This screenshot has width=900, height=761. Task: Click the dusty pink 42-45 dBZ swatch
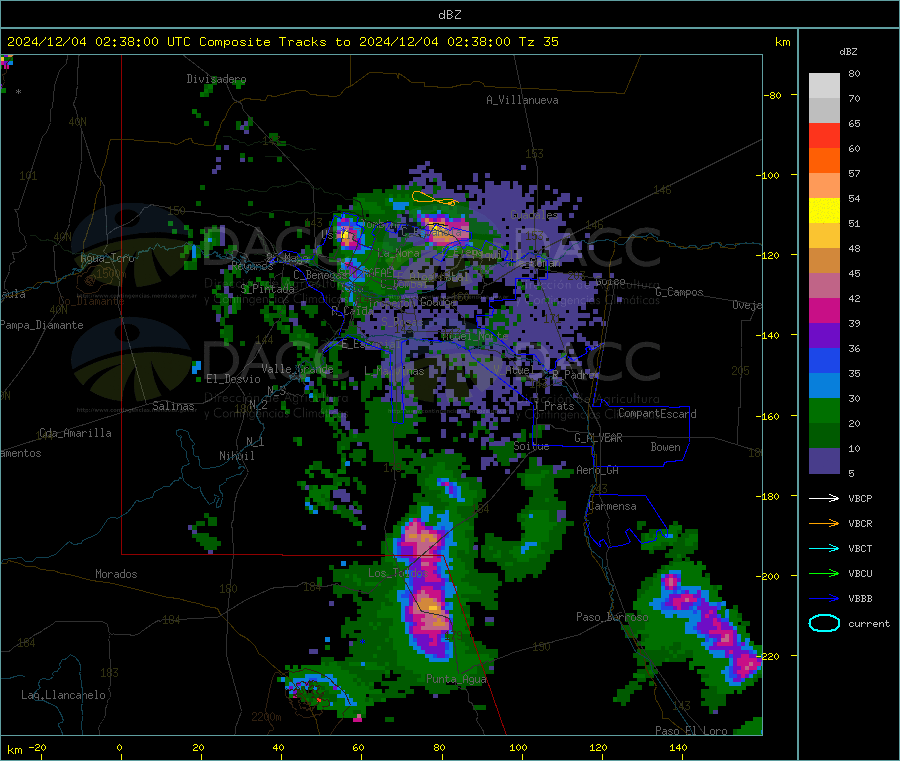click(824, 286)
